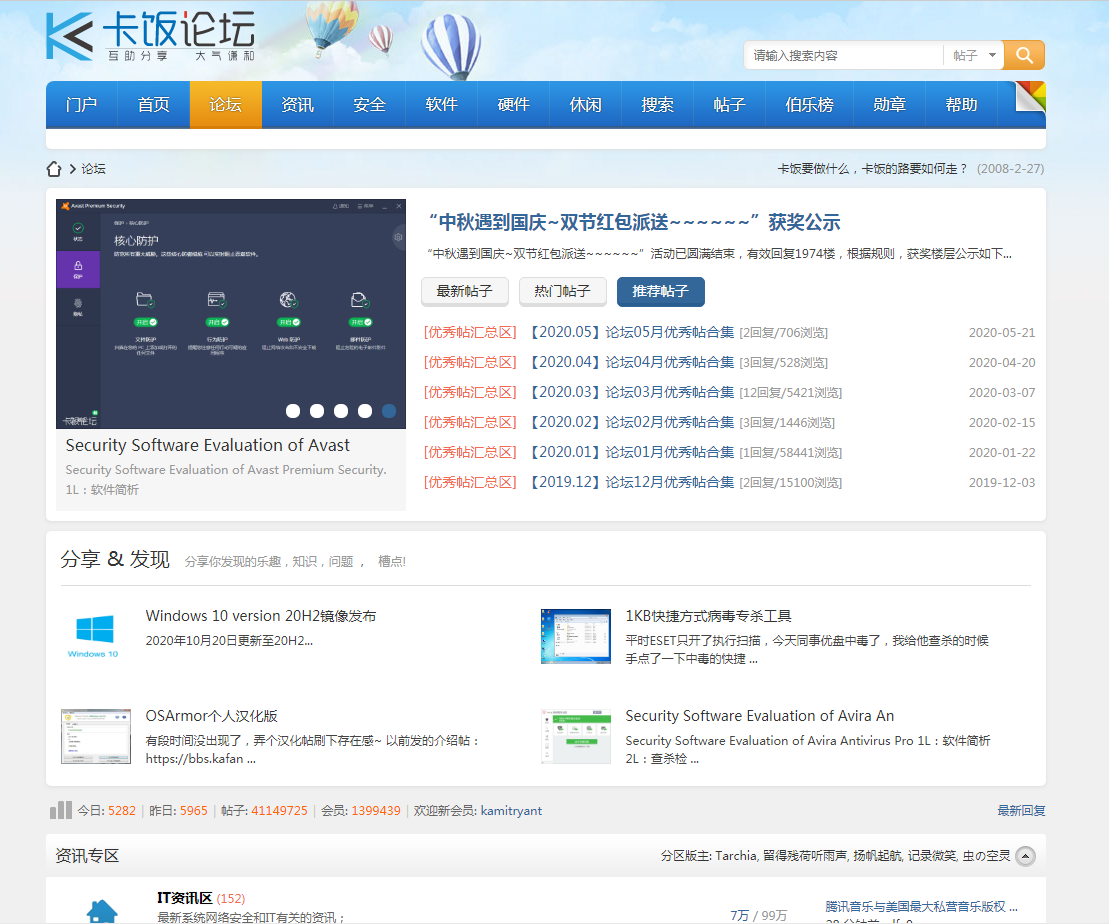Click the statistics bar chart icon
1109x924 pixels.
point(61,810)
